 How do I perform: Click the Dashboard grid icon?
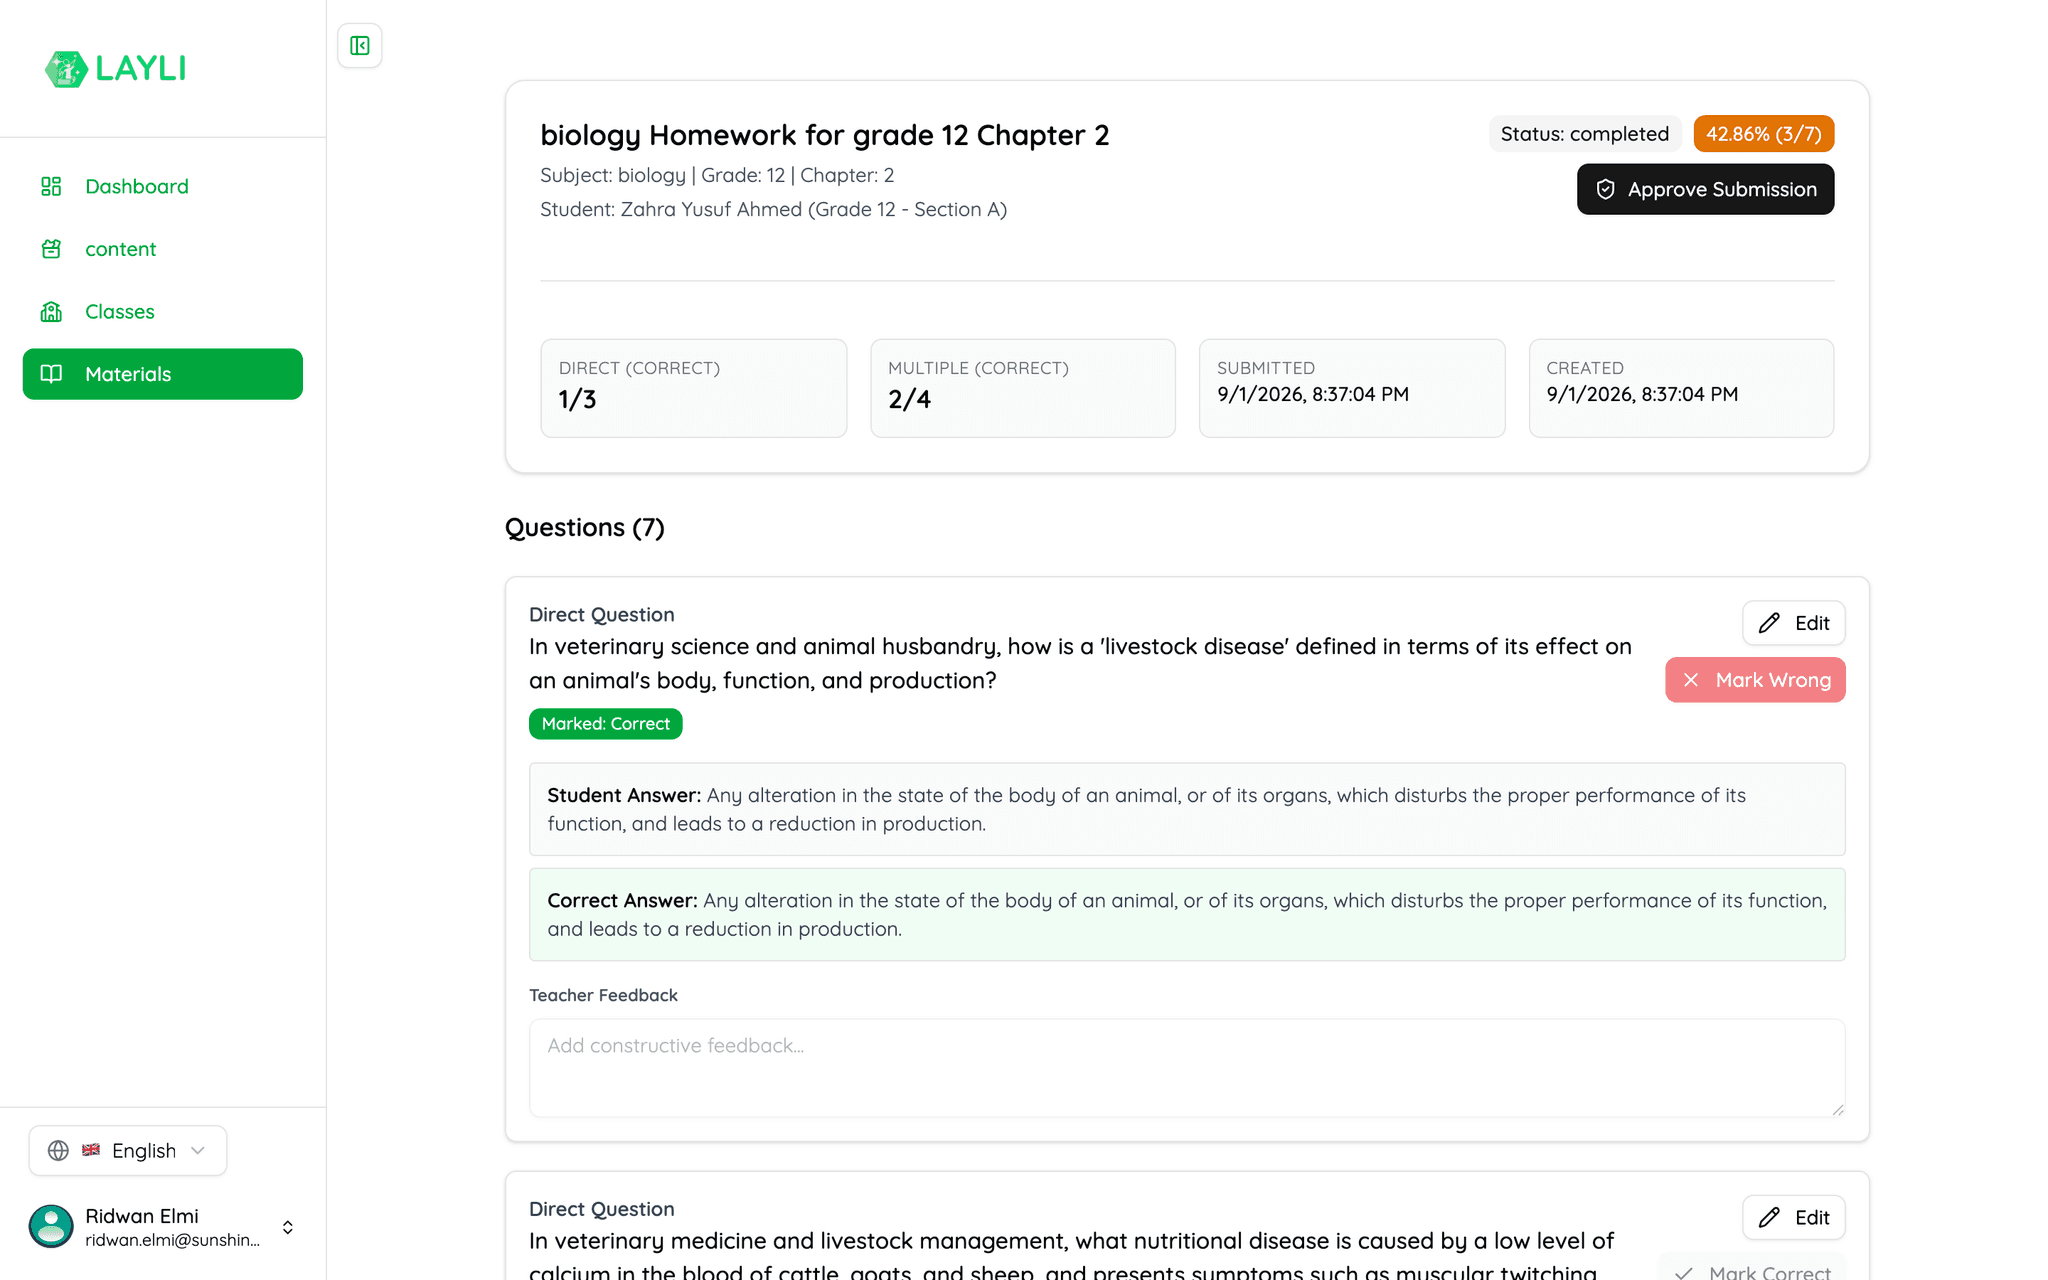point(51,187)
